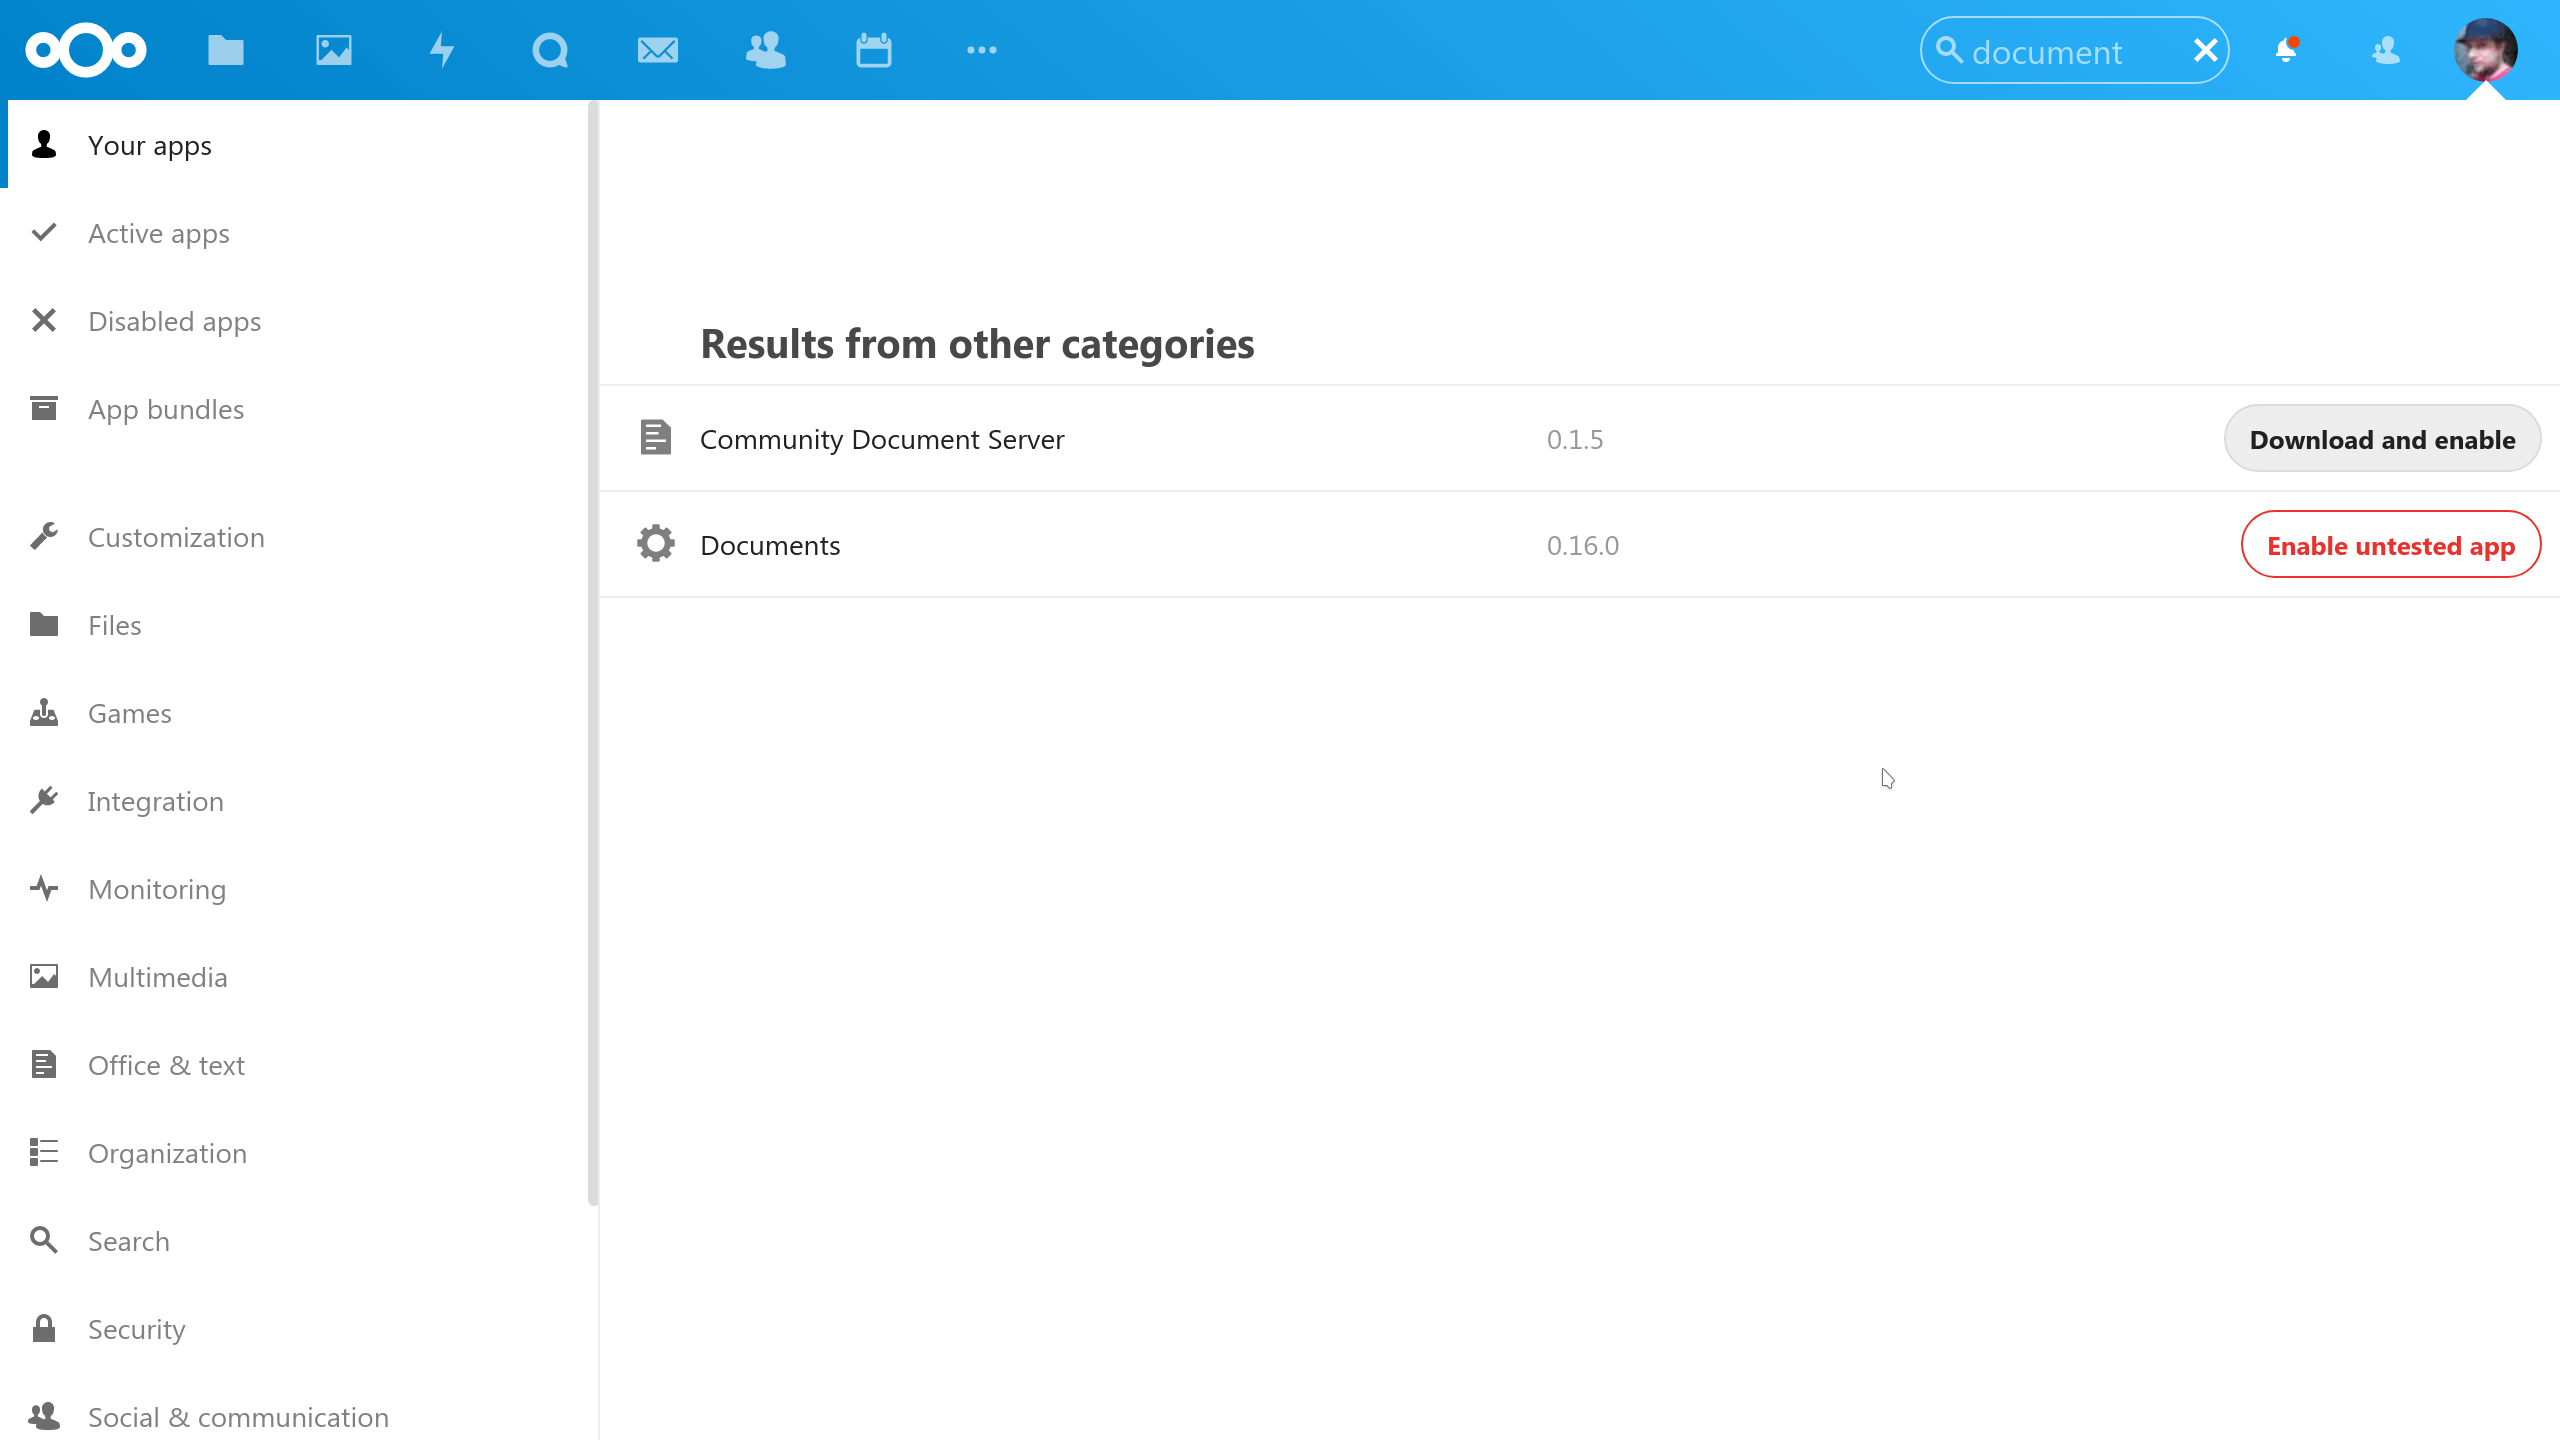Enable the untested Documents app

[x=2391, y=545]
